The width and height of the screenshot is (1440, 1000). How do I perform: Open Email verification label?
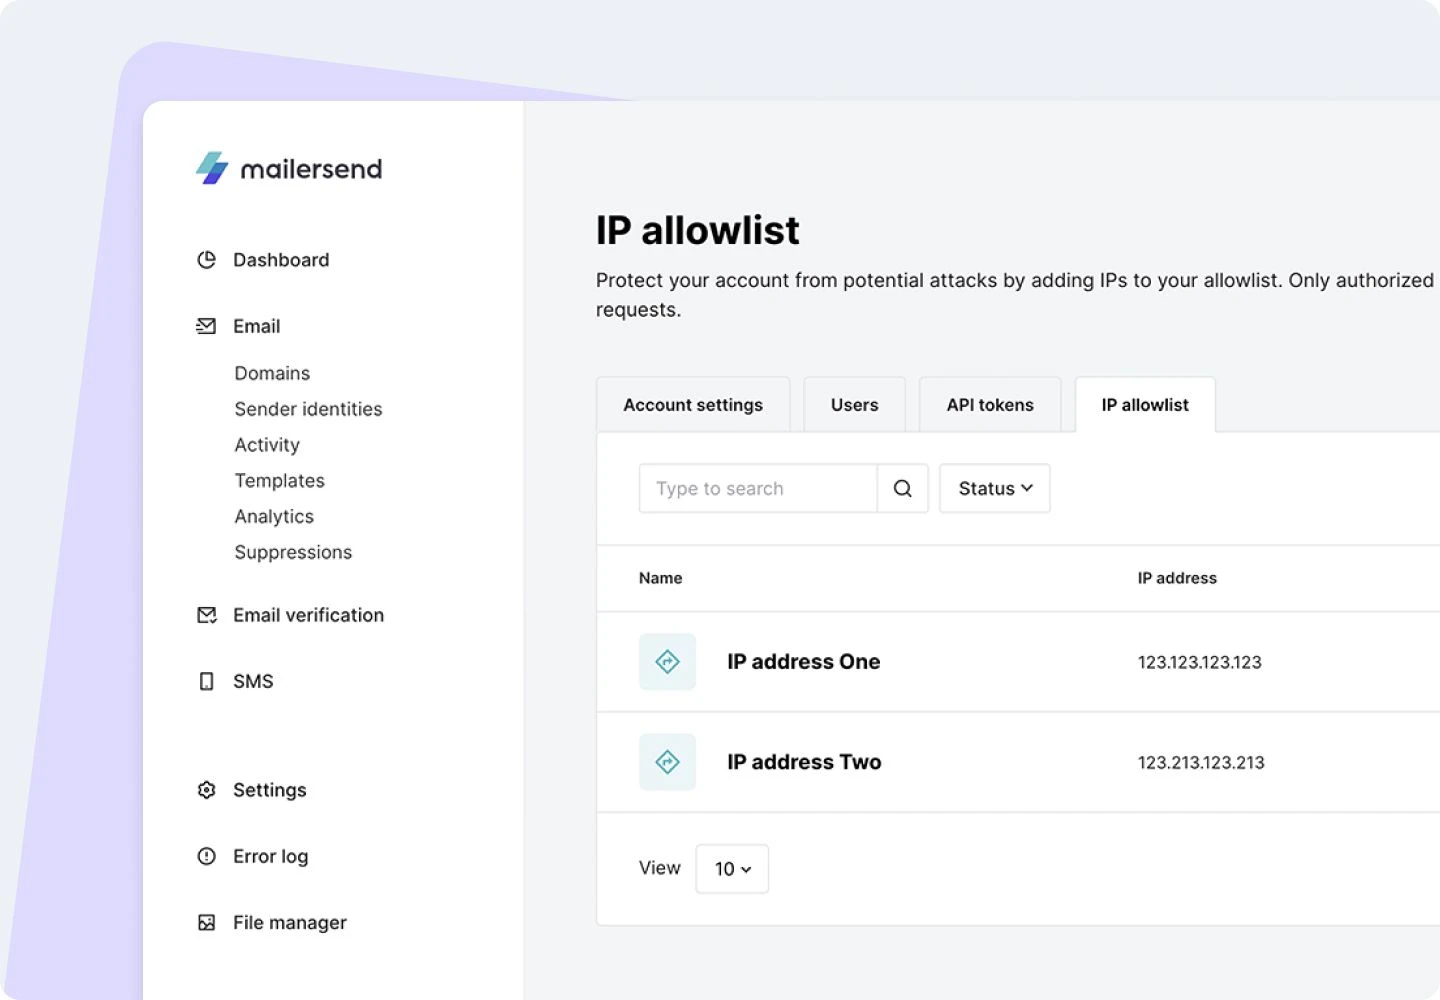point(308,615)
